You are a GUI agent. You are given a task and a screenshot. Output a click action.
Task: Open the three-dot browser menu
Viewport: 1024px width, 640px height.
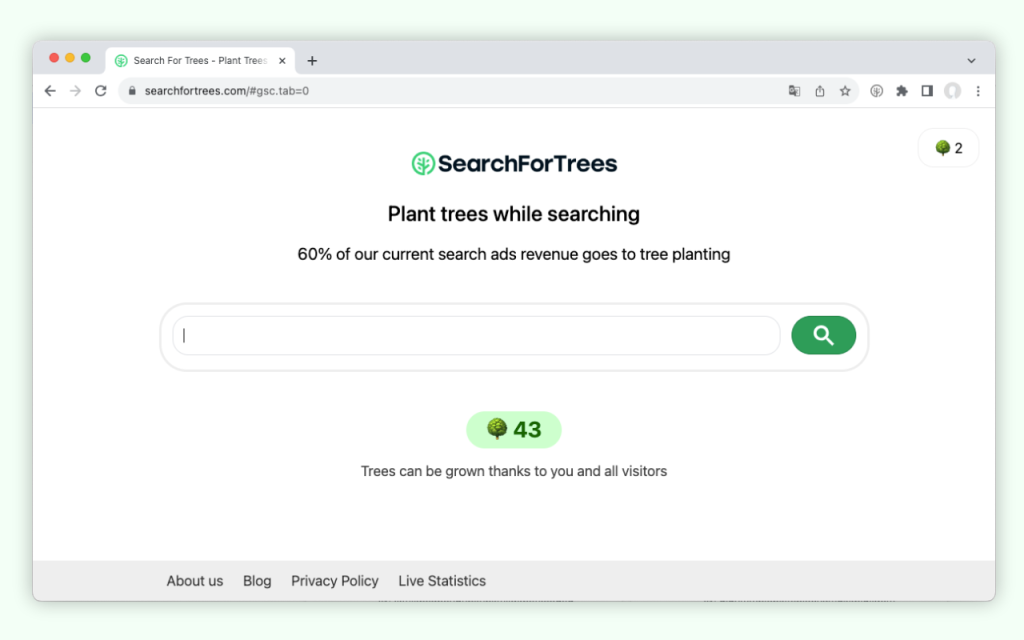coord(977,91)
